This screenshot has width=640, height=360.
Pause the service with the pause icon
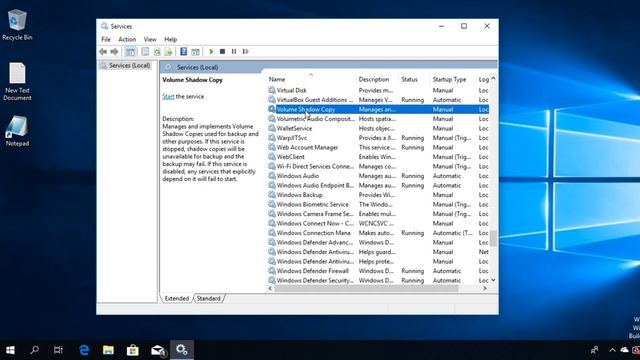[234, 51]
